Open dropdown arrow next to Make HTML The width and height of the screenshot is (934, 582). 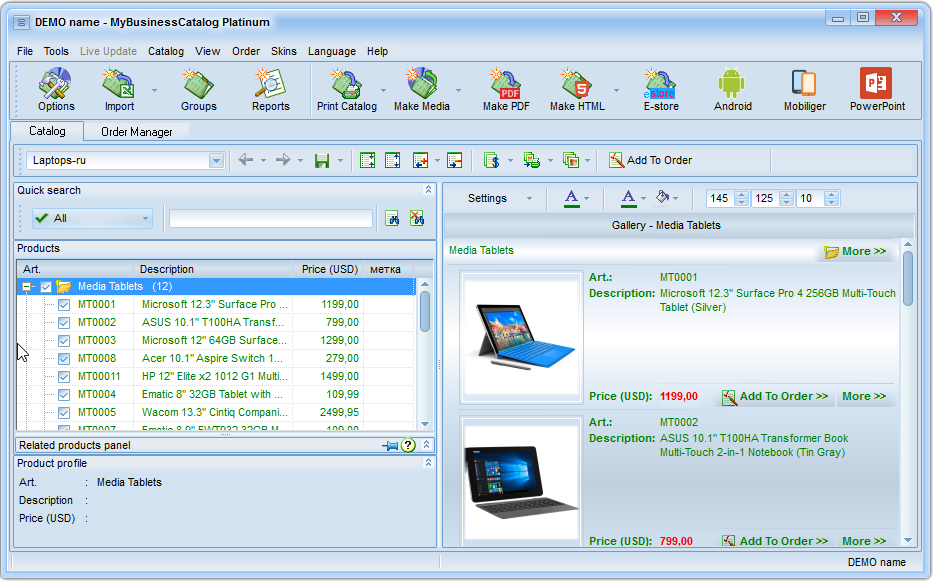click(x=616, y=91)
